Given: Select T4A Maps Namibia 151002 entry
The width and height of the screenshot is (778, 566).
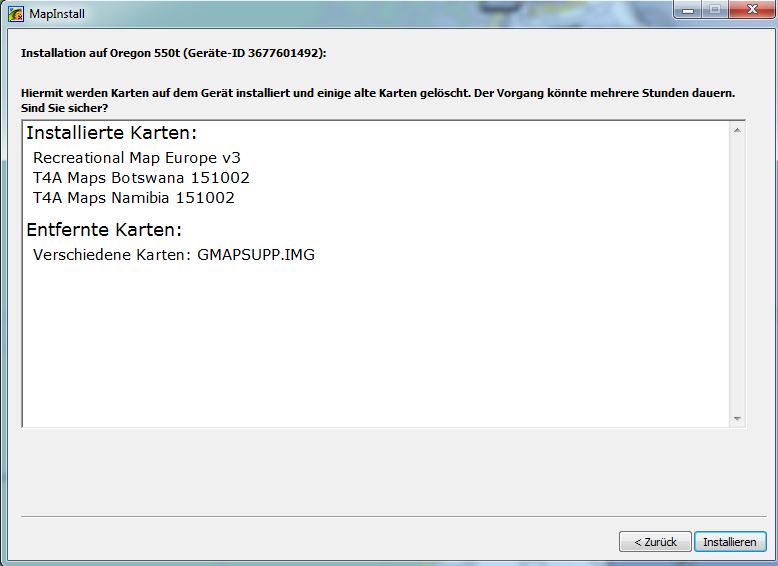Looking at the screenshot, I should [134, 198].
